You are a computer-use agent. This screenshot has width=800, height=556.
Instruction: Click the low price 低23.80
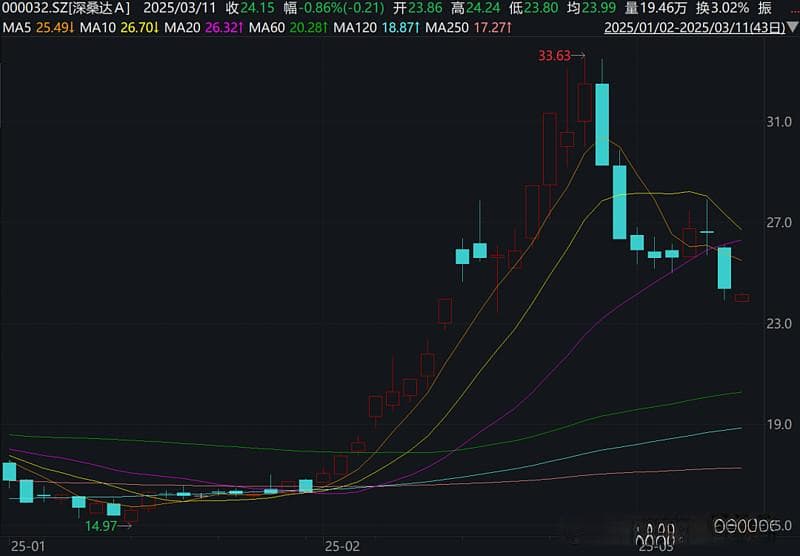pyautogui.click(x=533, y=8)
